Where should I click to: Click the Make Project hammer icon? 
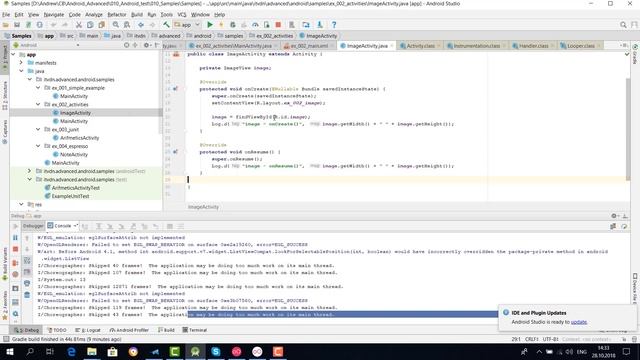click(166, 25)
